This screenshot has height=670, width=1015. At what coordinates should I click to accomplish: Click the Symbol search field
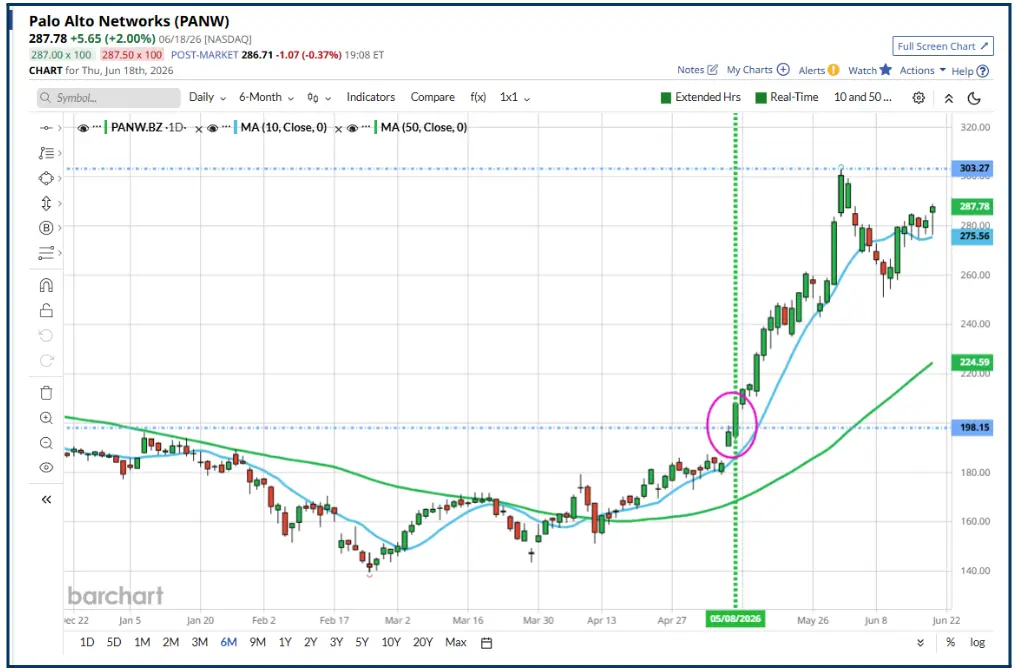point(108,98)
